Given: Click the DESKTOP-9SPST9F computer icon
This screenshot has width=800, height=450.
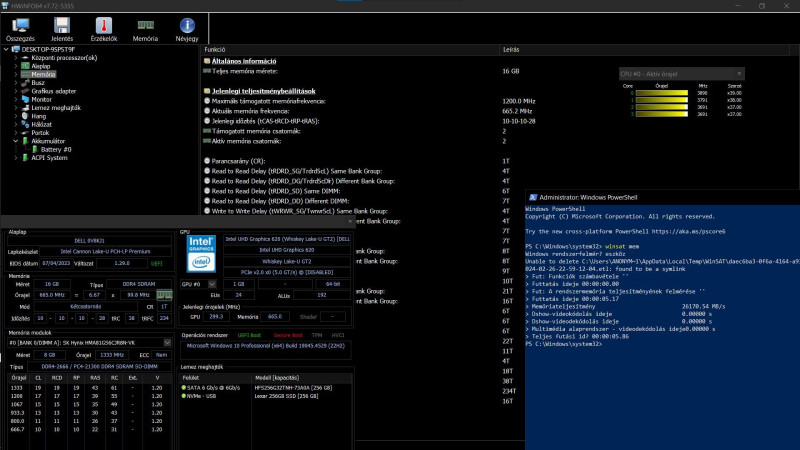Looking at the screenshot, I should (x=15, y=49).
